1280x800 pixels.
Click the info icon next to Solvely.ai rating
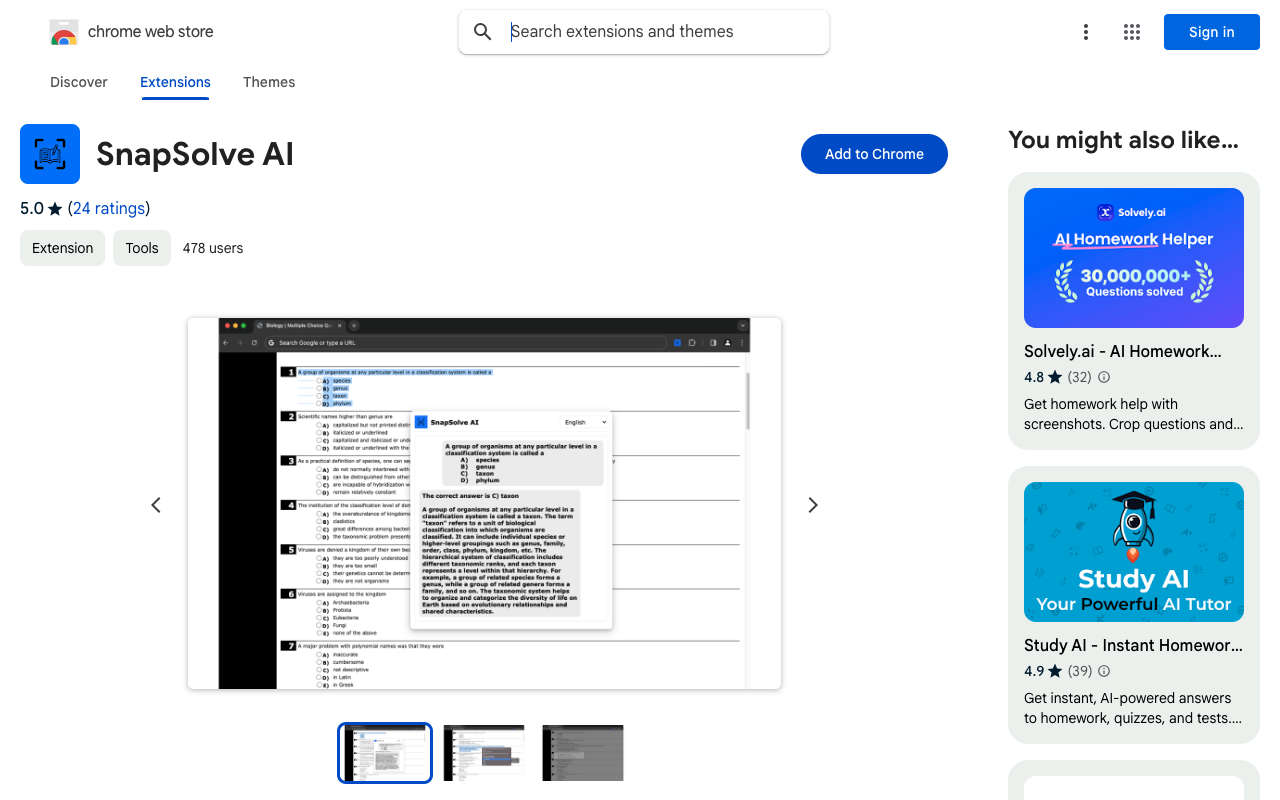point(1104,377)
